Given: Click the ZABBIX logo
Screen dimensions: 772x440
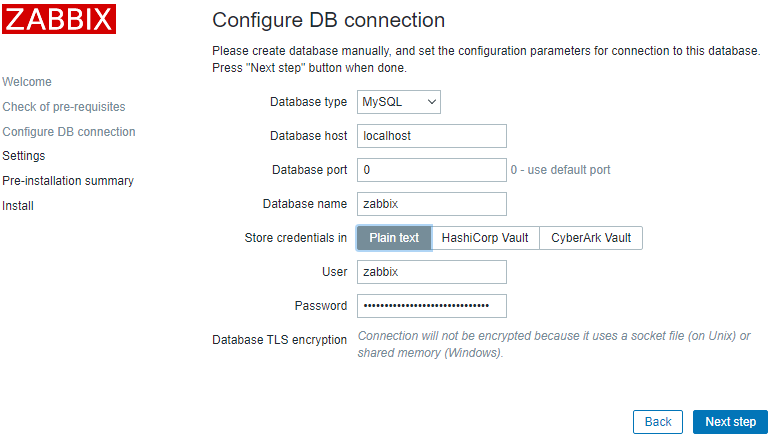Looking at the screenshot, I should [x=59, y=19].
